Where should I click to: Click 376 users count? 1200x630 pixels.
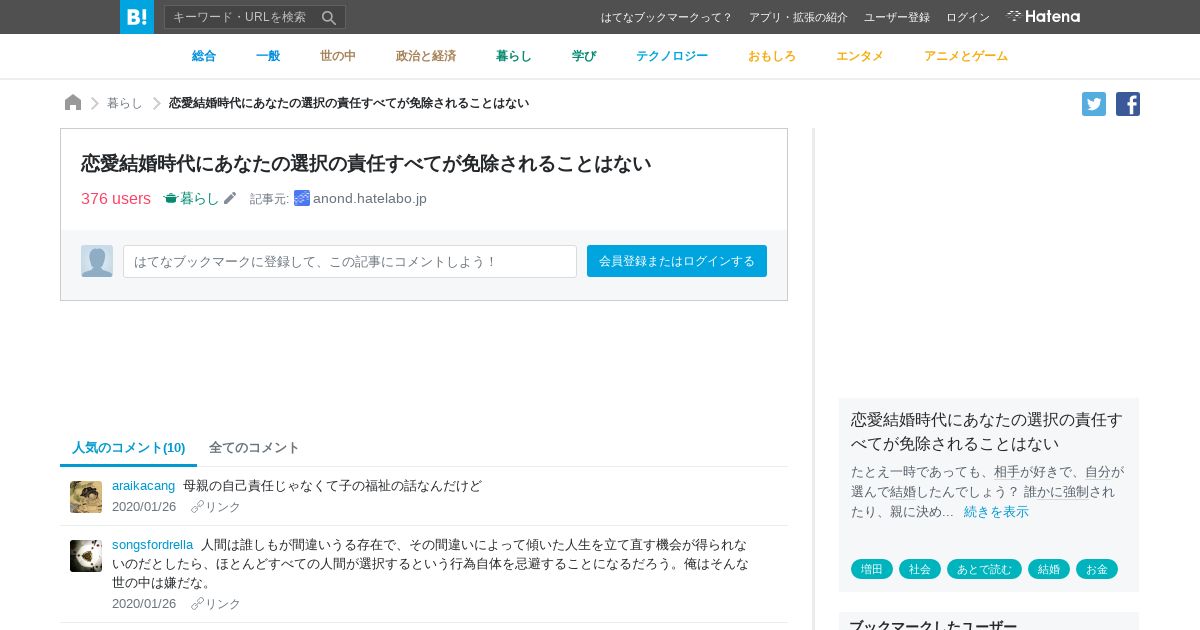116,198
